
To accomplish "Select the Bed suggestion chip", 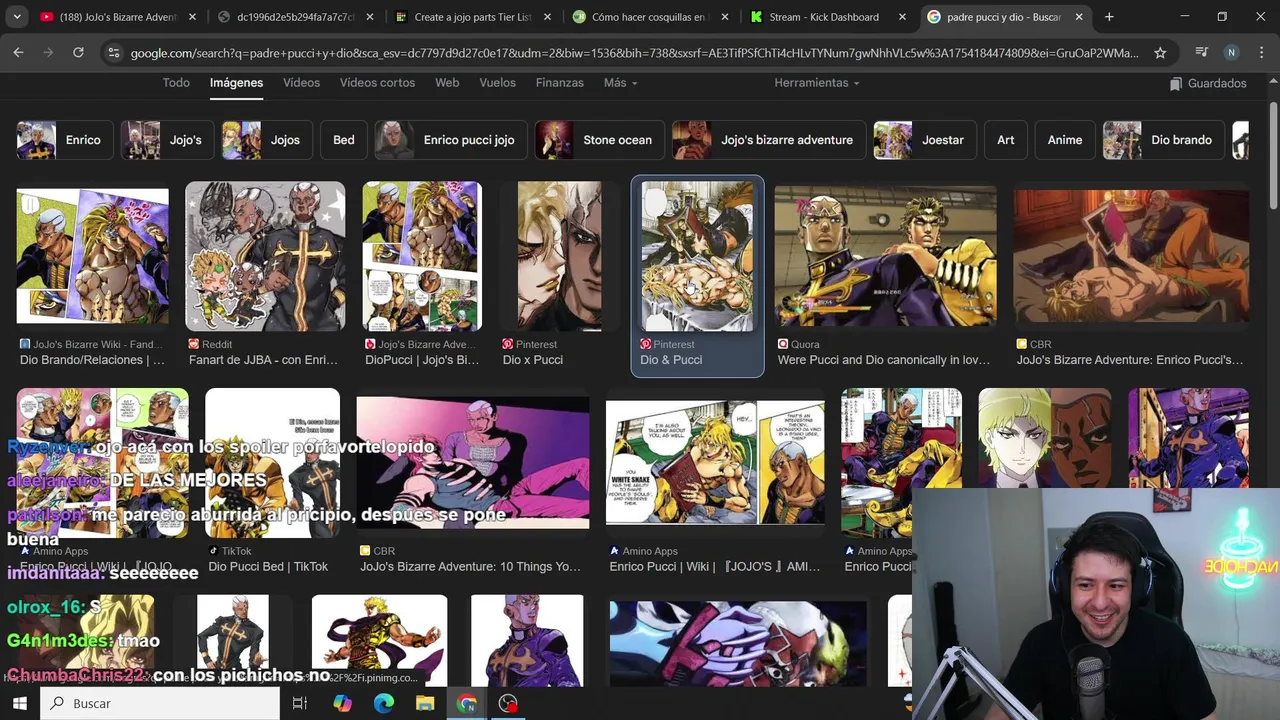I will point(343,140).
